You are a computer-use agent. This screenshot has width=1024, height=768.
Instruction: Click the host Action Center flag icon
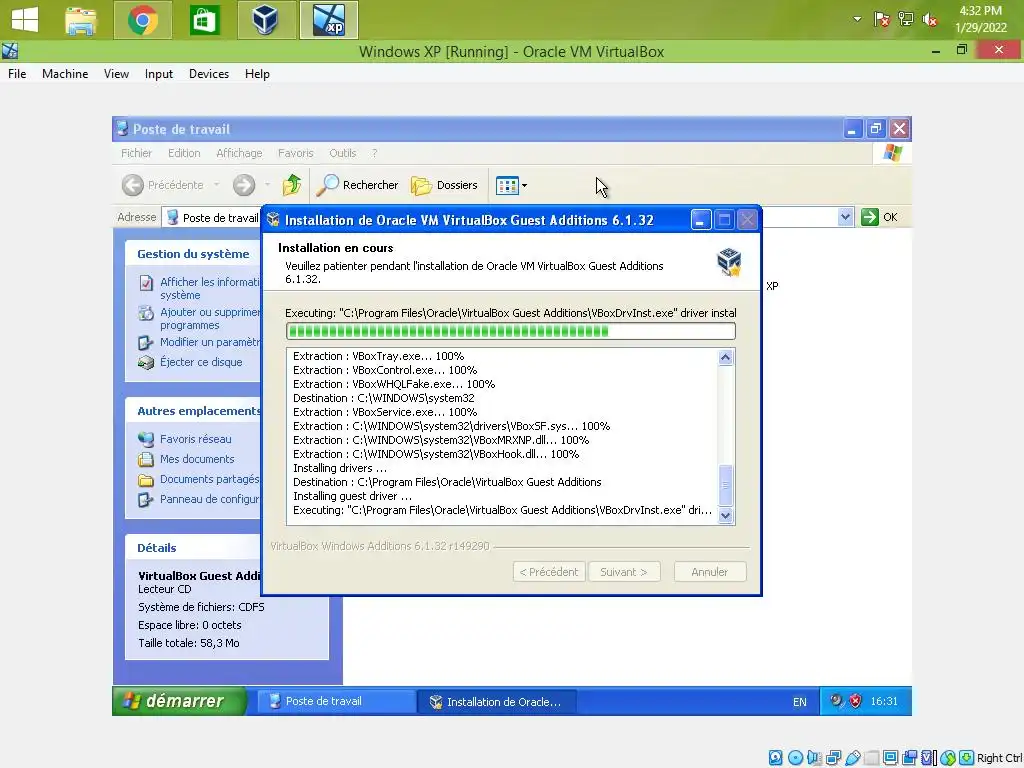(882, 20)
